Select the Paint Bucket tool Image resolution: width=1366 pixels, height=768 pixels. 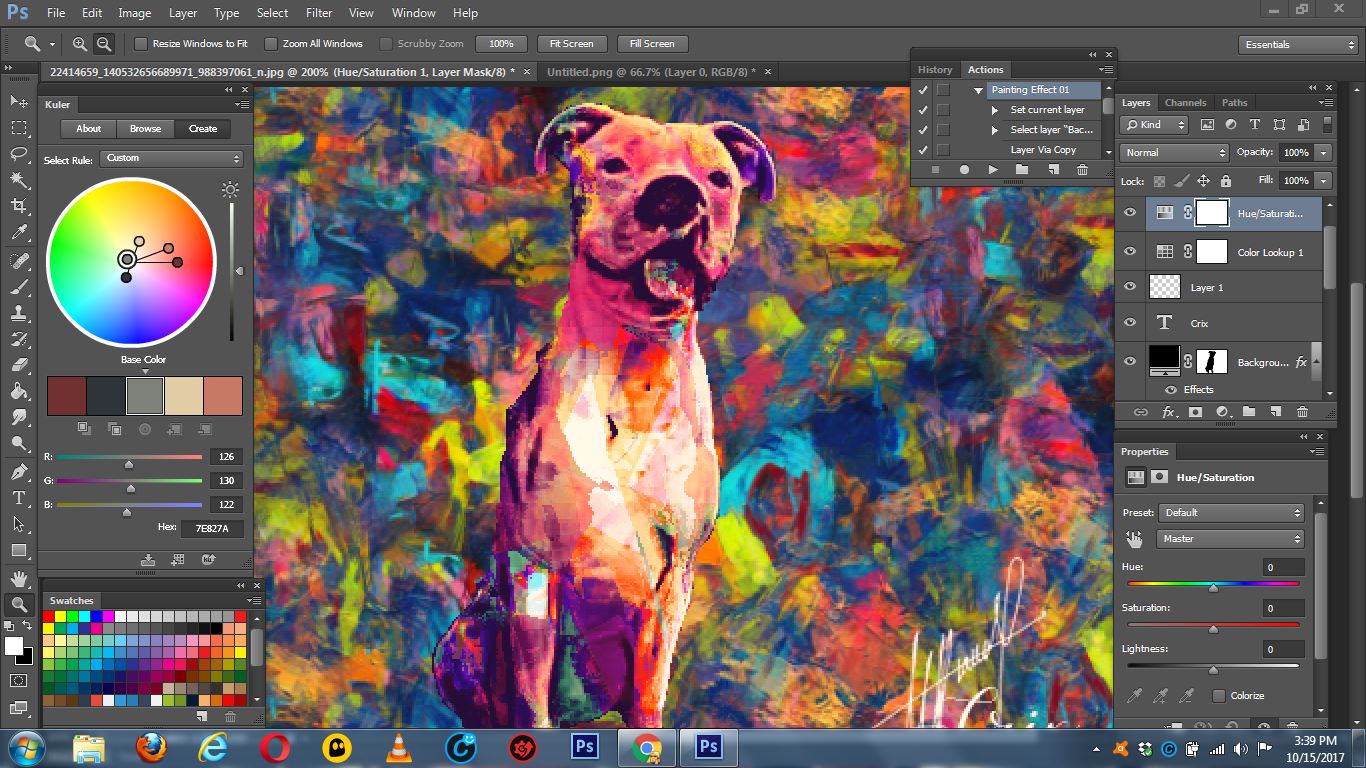pos(18,391)
